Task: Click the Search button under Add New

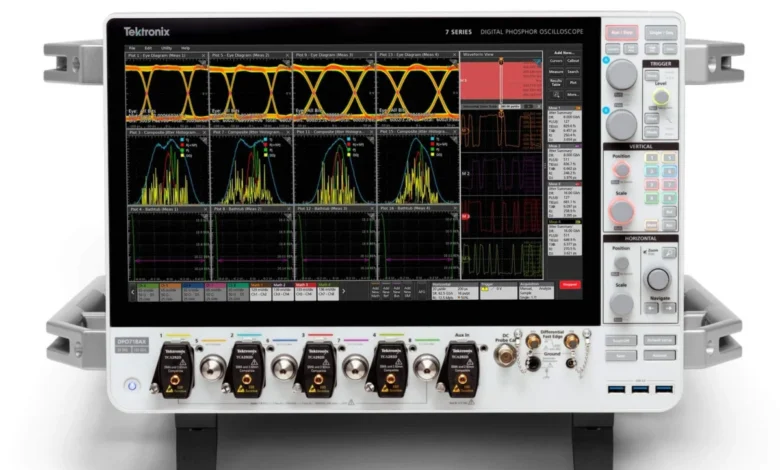Action: (573, 72)
